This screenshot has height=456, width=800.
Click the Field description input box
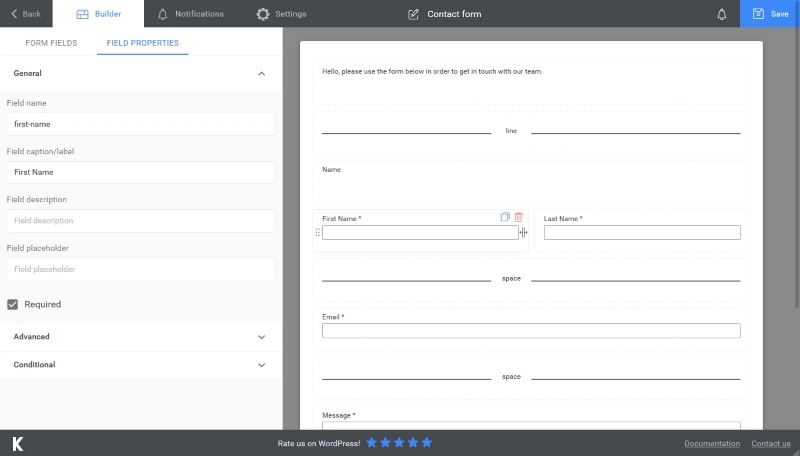coord(140,221)
